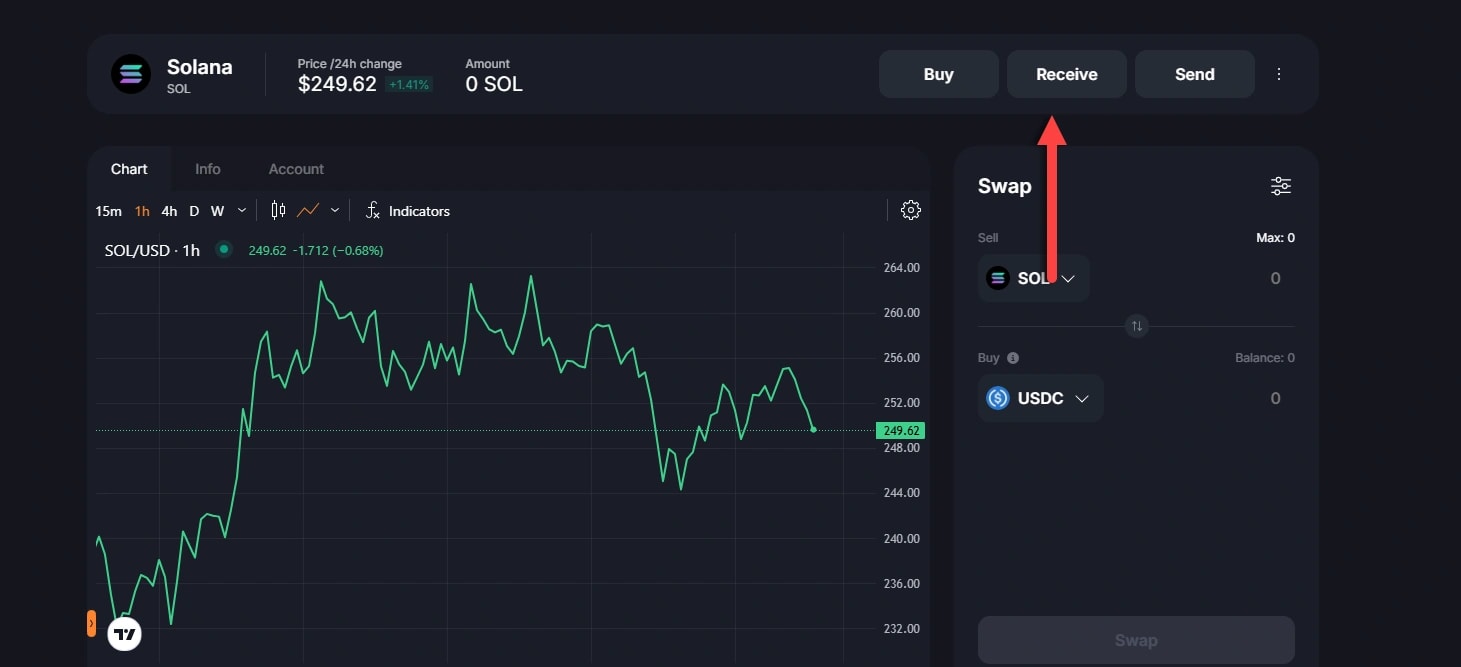Open the SOL sell token dropdown
1461x667 pixels.
[1033, 278]
